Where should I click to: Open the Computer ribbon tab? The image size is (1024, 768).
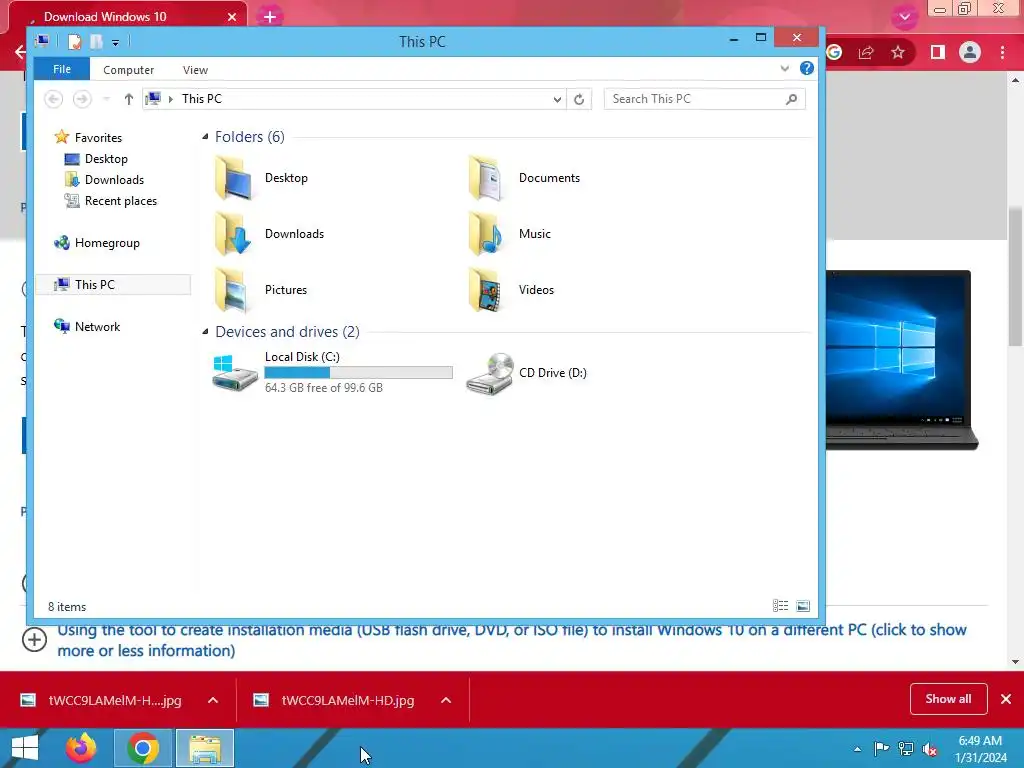click(129, 70)
